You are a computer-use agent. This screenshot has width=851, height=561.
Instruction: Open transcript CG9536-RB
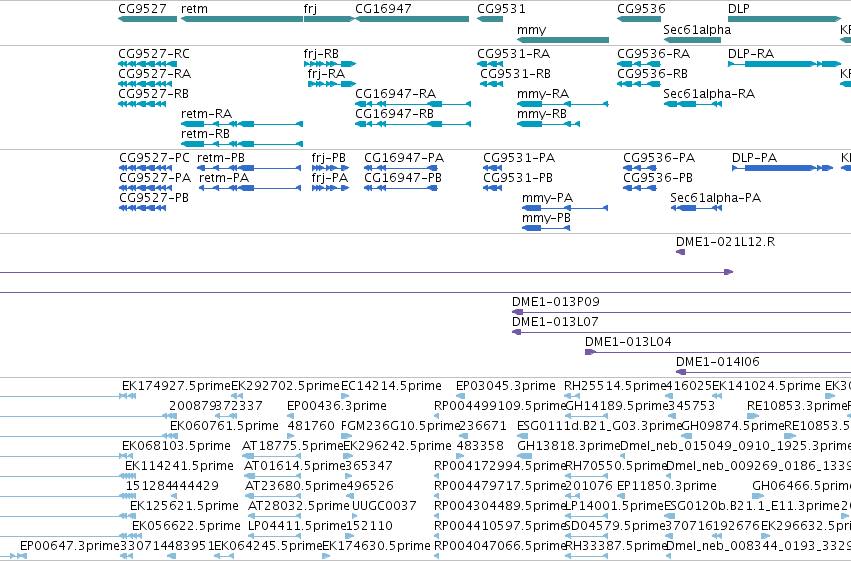pyautogui.click(x=652, y=74)
